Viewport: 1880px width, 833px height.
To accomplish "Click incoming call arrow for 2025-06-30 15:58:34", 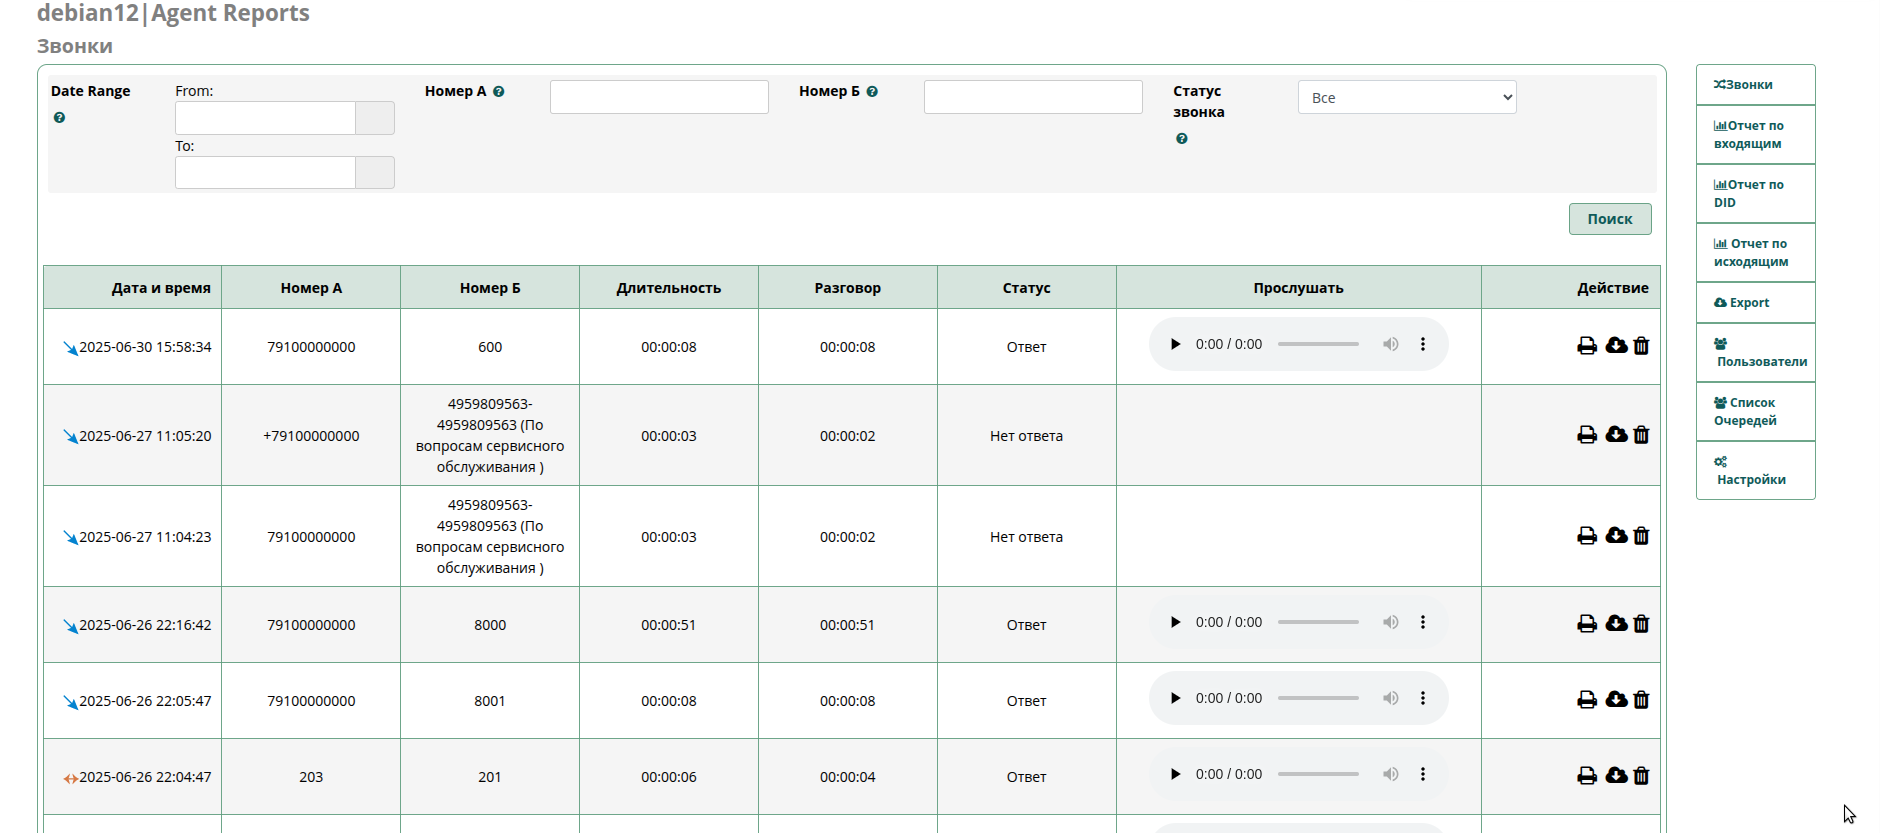I will (70, 348).
